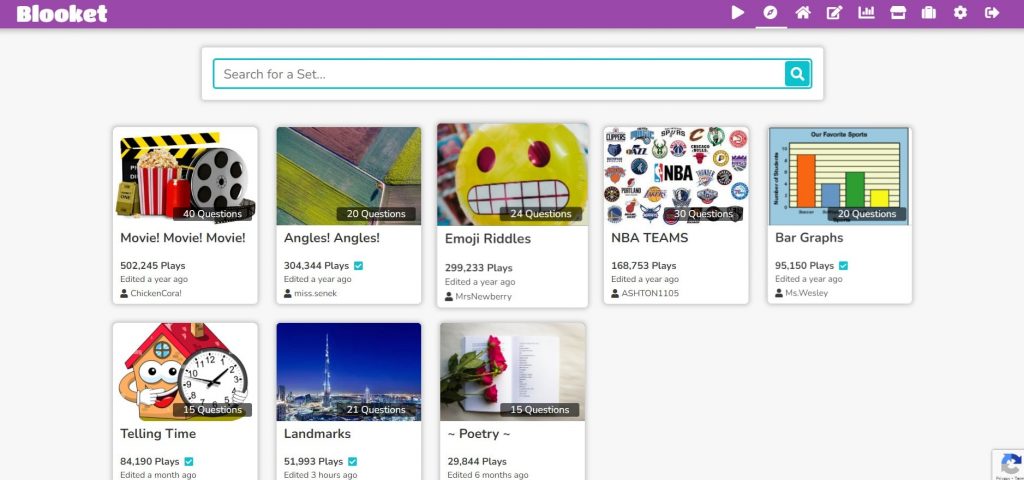The image size is (1024, 480).
Task: Click the author name Ms.Wesley
Action: pyautogui.click(x=807, y=294)
